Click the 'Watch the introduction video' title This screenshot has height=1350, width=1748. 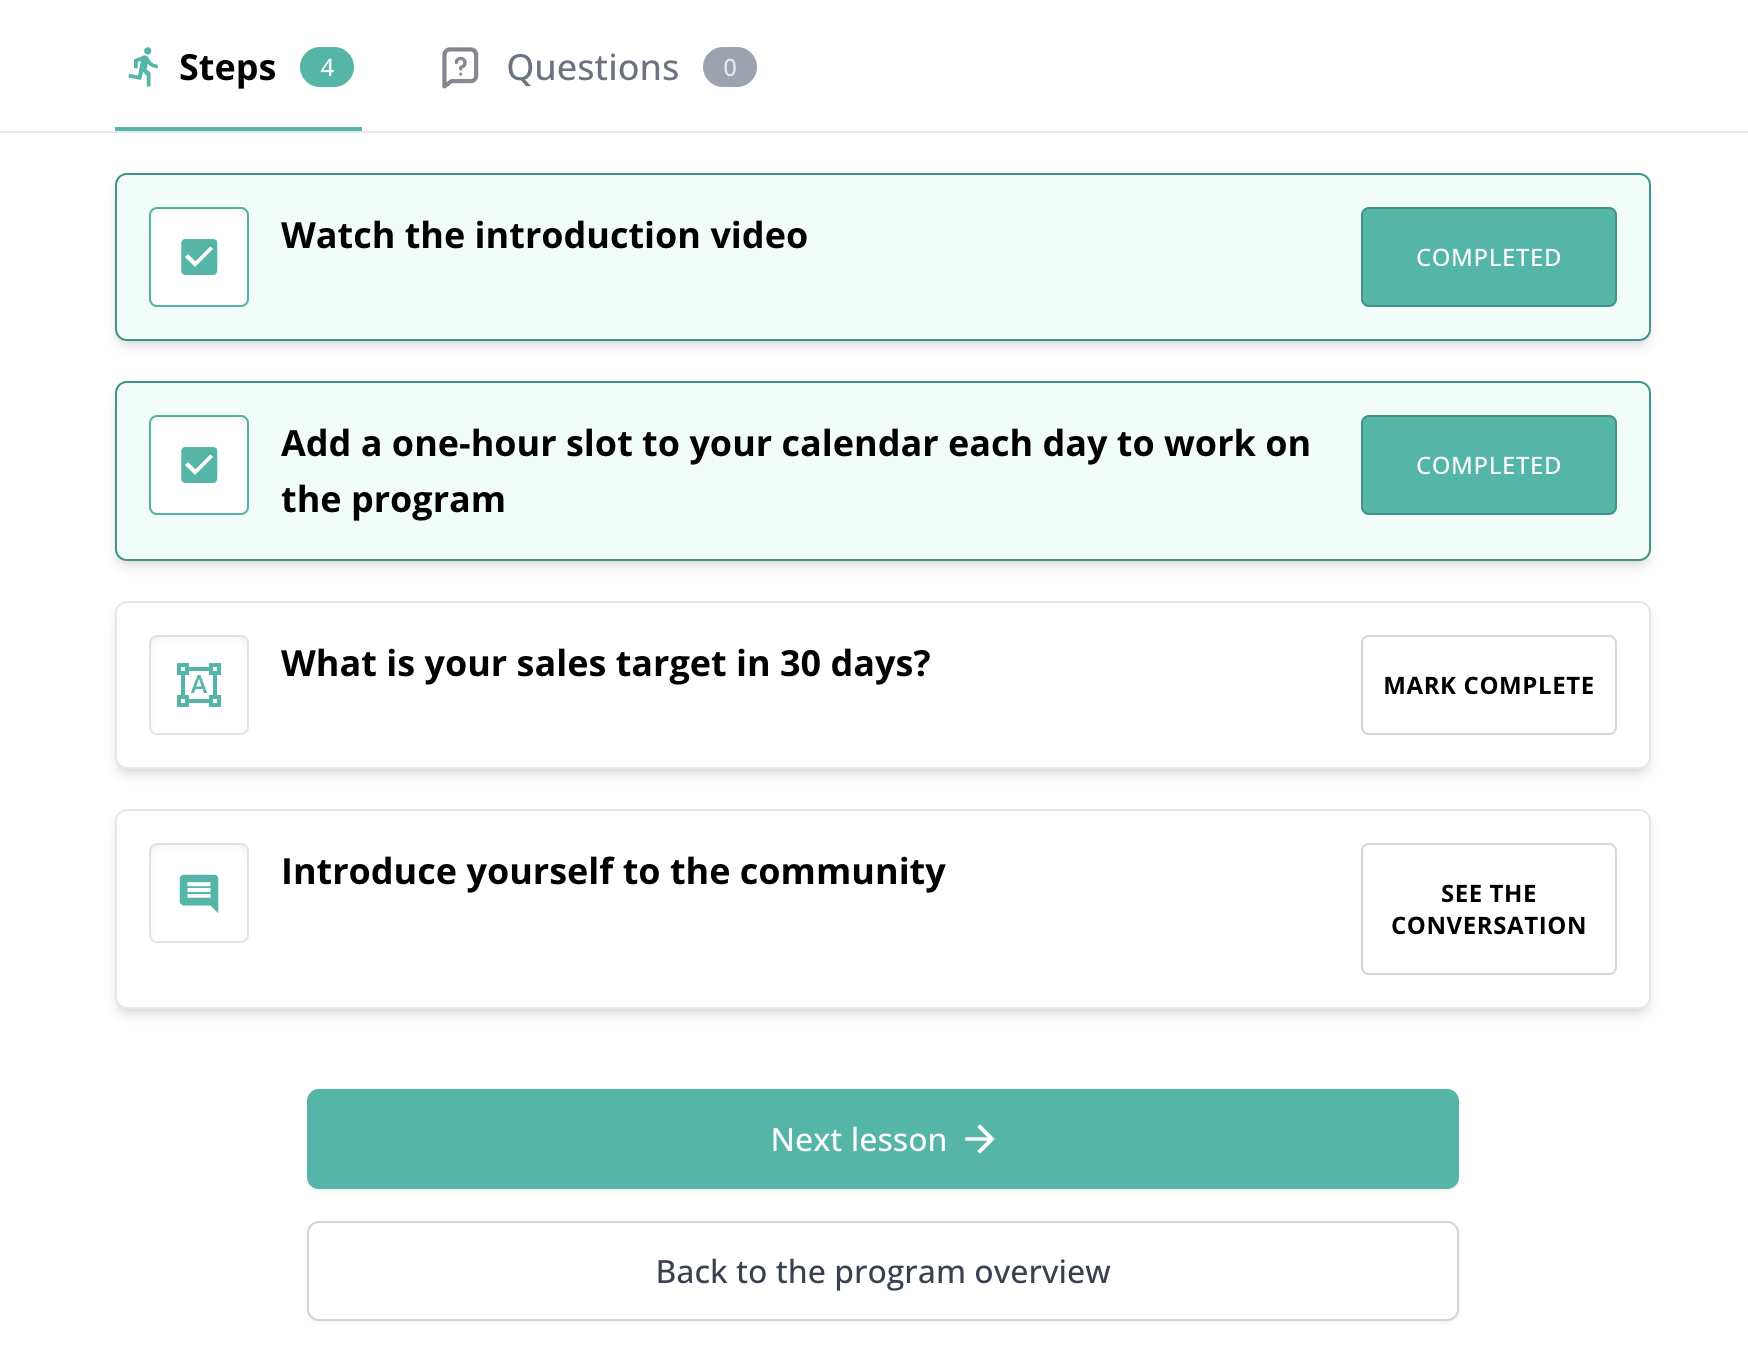[x=544, y=235]
